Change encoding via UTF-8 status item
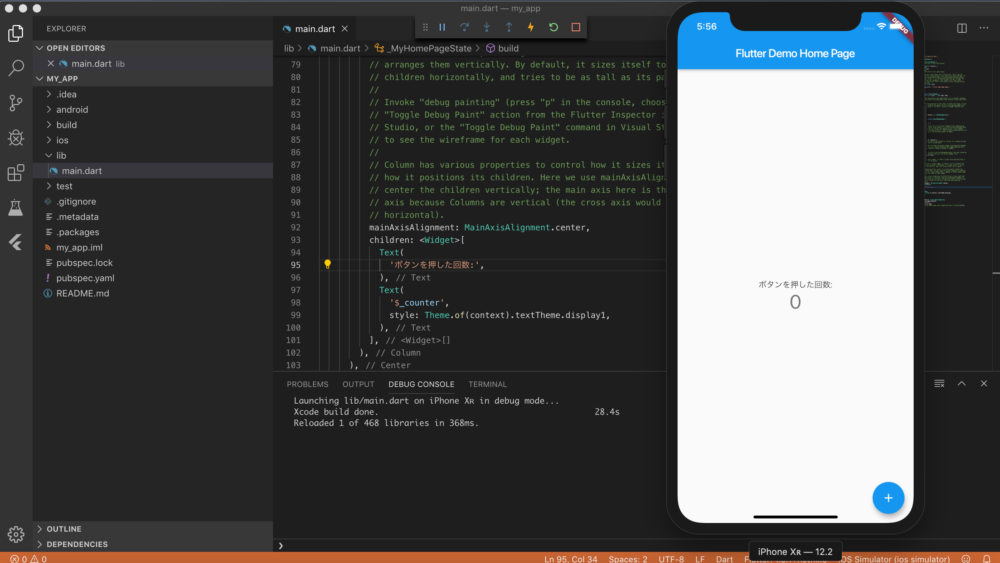This screenshot has height=563, width=1000. click(x=671, y=559)
